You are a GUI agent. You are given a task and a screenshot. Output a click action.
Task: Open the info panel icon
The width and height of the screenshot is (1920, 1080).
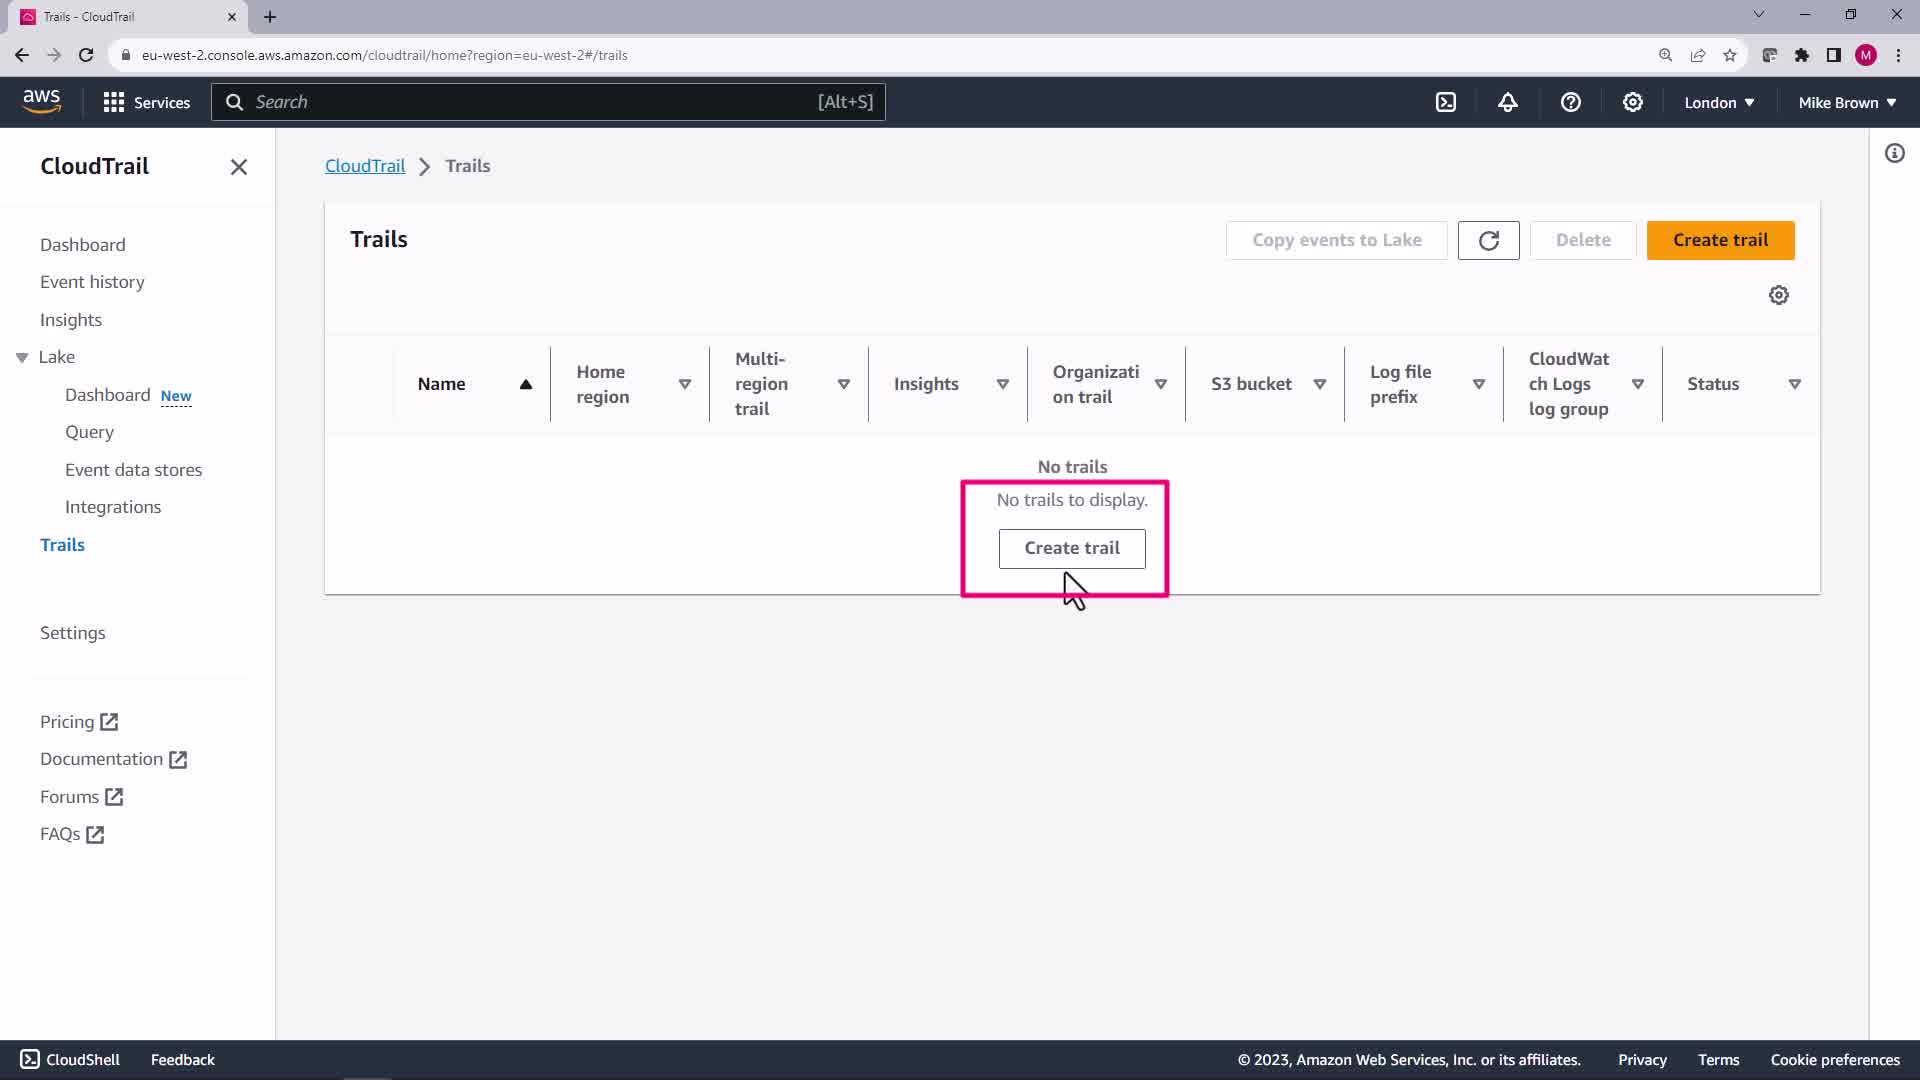[x=1894, y=153]
